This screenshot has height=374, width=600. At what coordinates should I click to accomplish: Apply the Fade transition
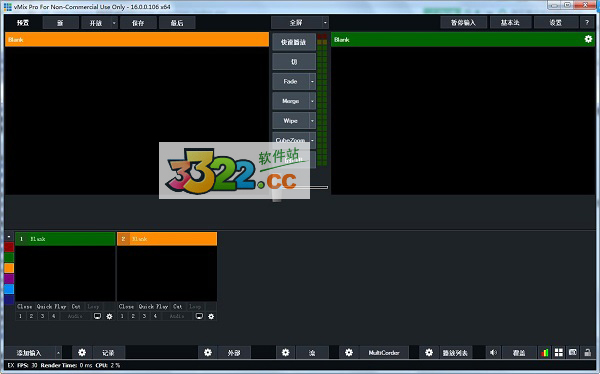pyautogui.click(x=290, y=82)
